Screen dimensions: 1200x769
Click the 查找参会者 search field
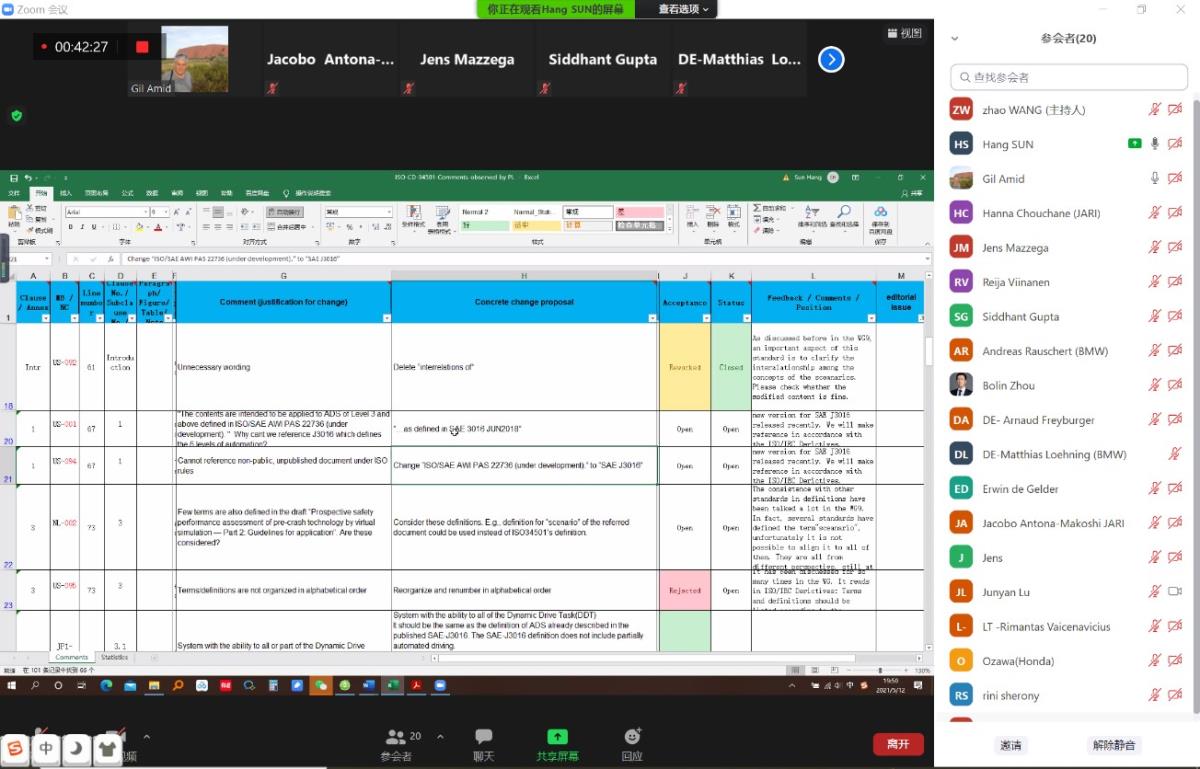[x=1070, y=76]
